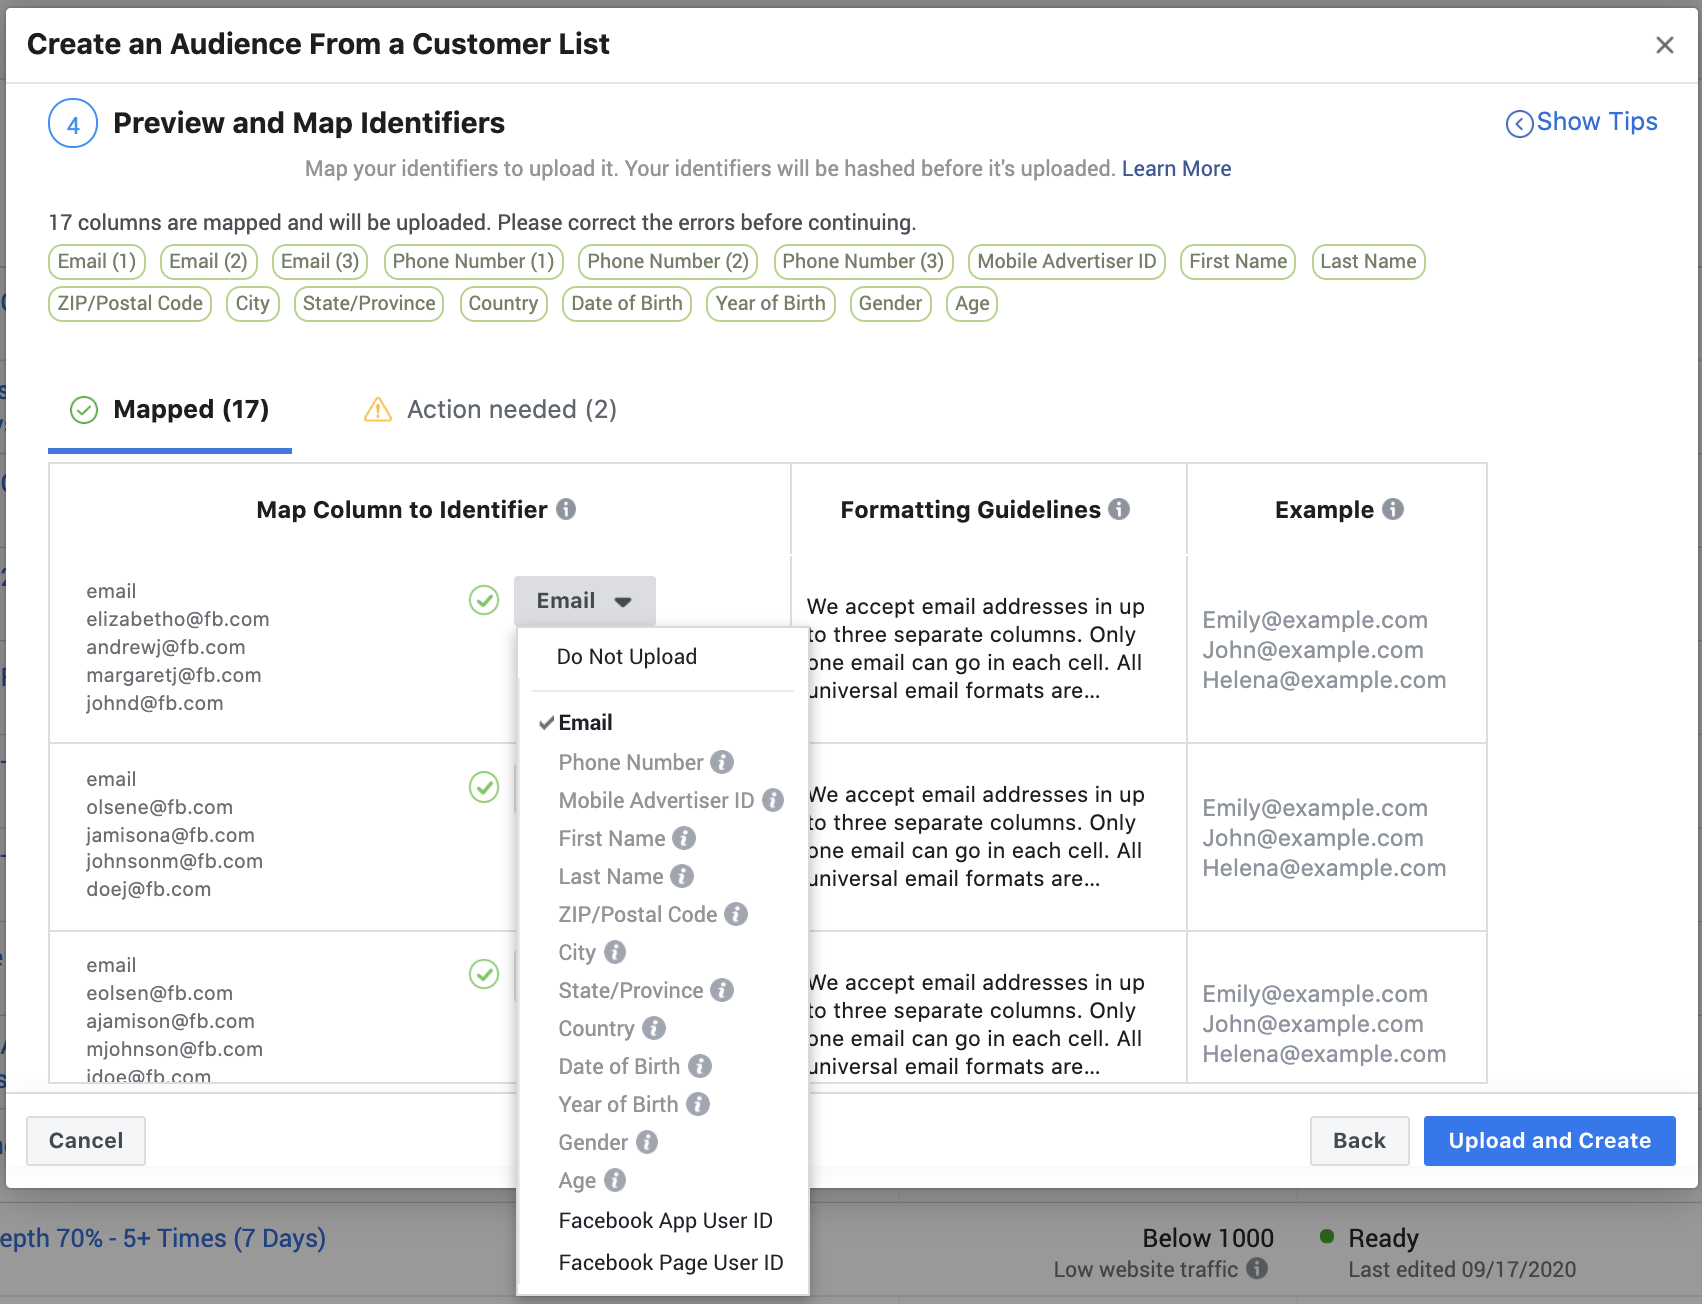Screen dimensions: 1702x1304
Task: Click info icon beside Mobile Advertiser ID option
Action: point(773,800)
